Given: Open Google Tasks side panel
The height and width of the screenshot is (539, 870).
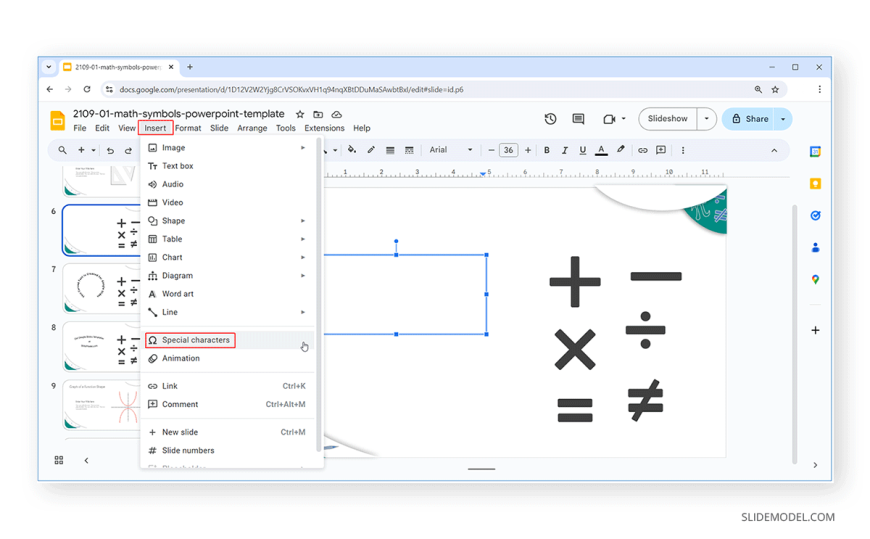Looking at the screenshot, I should [x=815, y=215].
